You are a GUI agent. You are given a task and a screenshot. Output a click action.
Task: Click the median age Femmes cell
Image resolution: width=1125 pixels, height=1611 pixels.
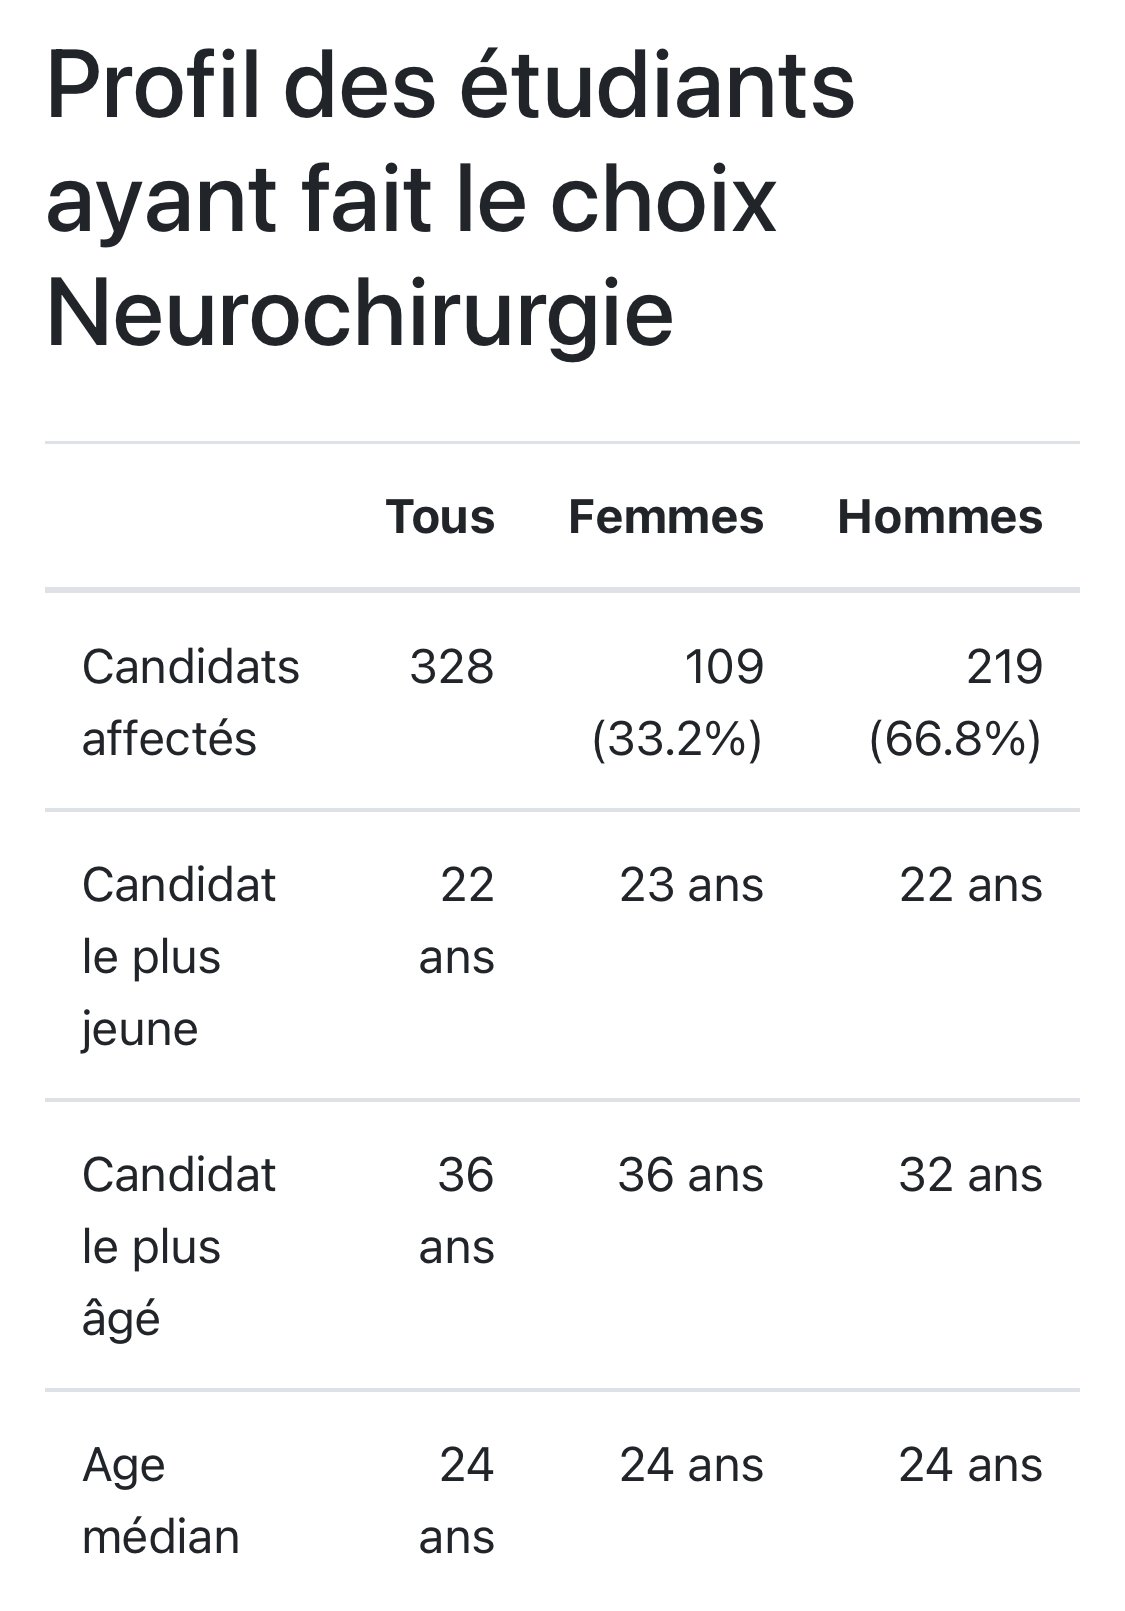(691, 1465)
